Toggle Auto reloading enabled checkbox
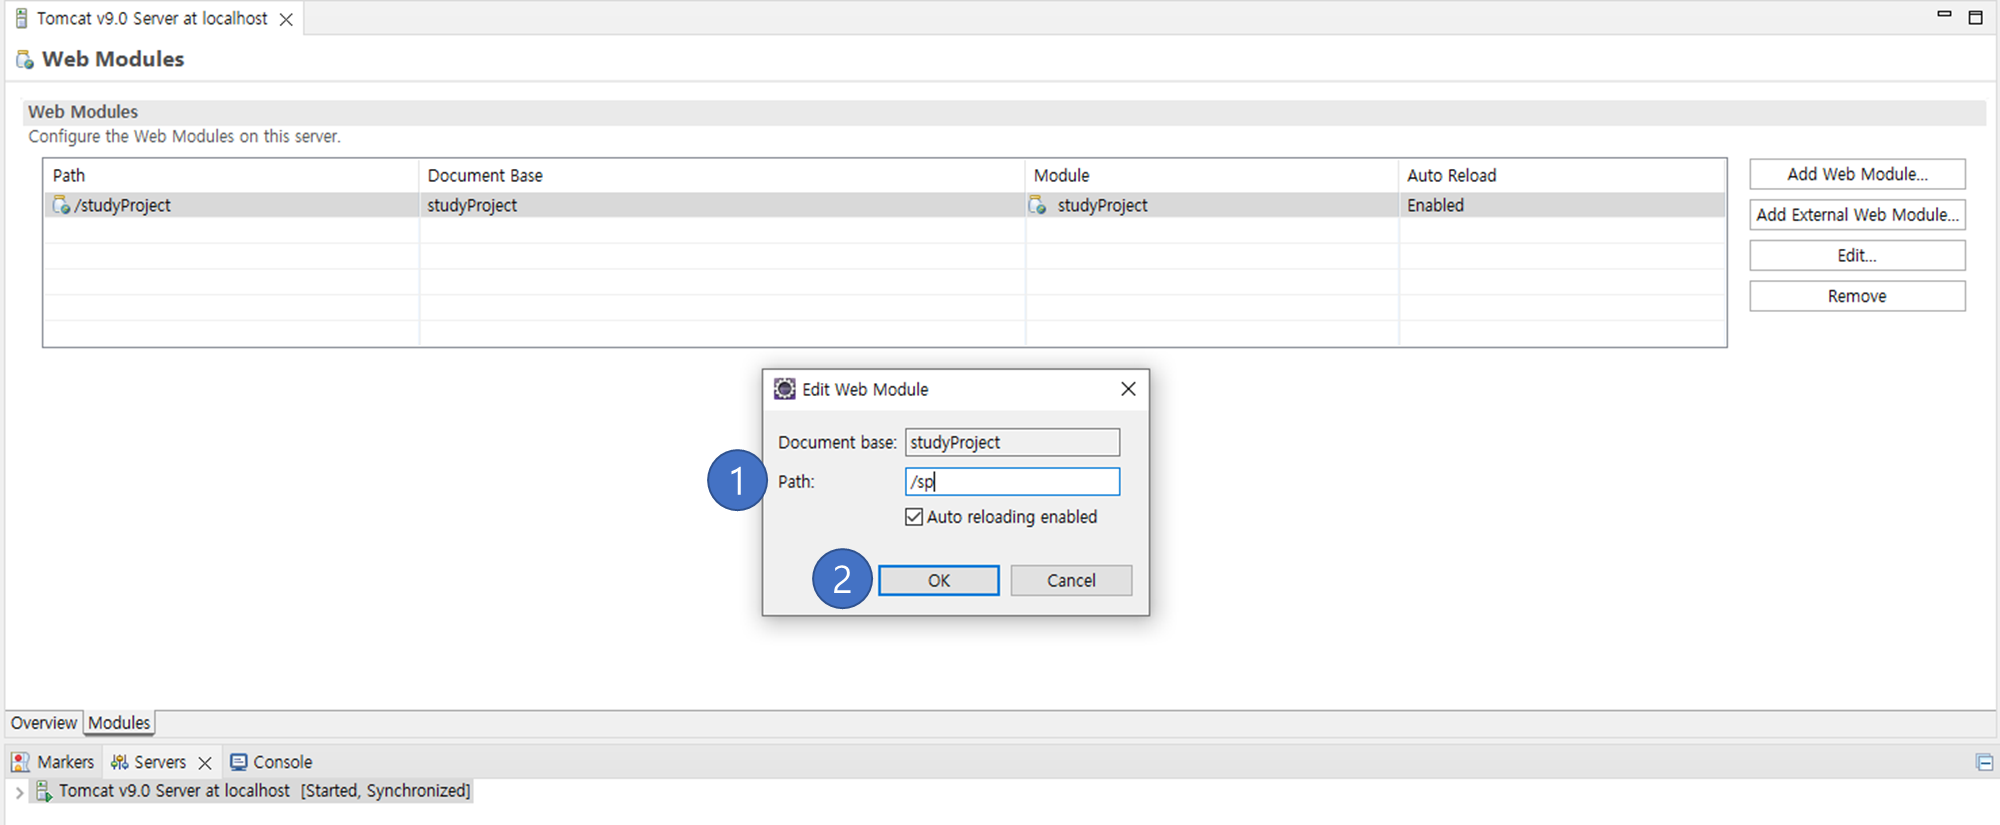 (x=914, y=517)
